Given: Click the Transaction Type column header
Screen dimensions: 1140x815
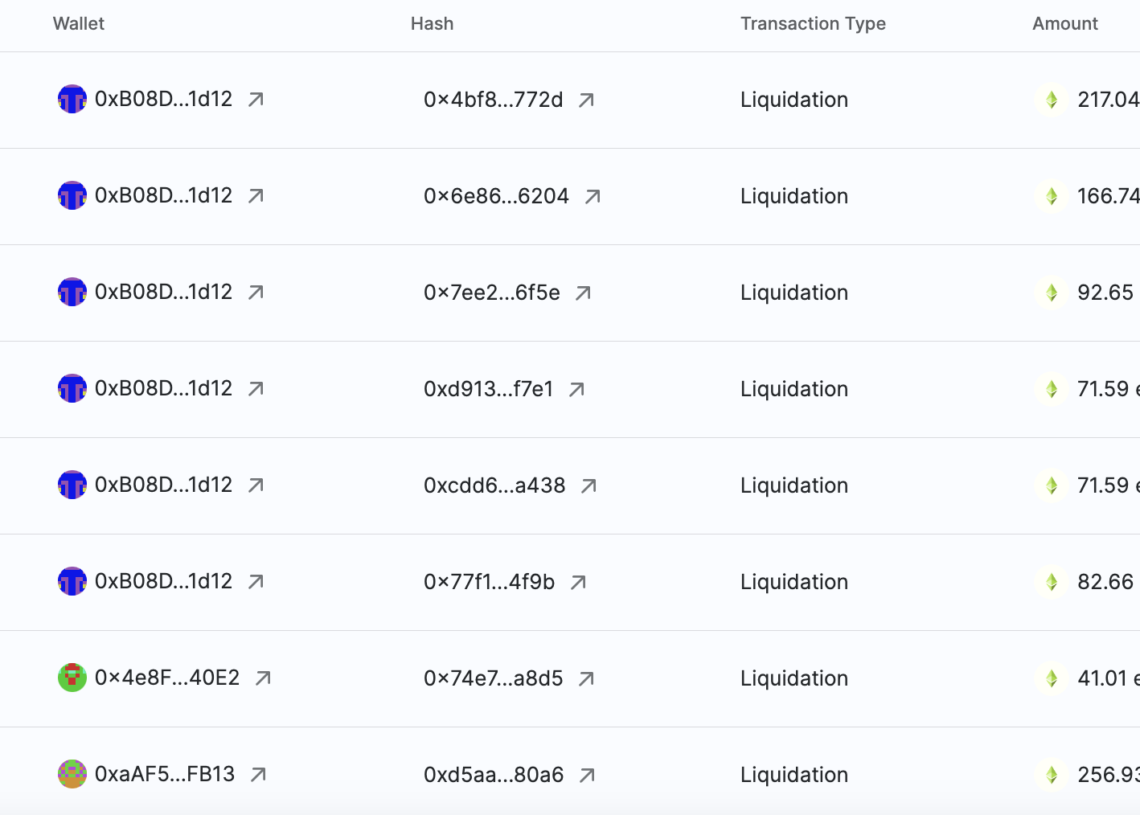Looking at the screenshot, I should coord(813,23).
